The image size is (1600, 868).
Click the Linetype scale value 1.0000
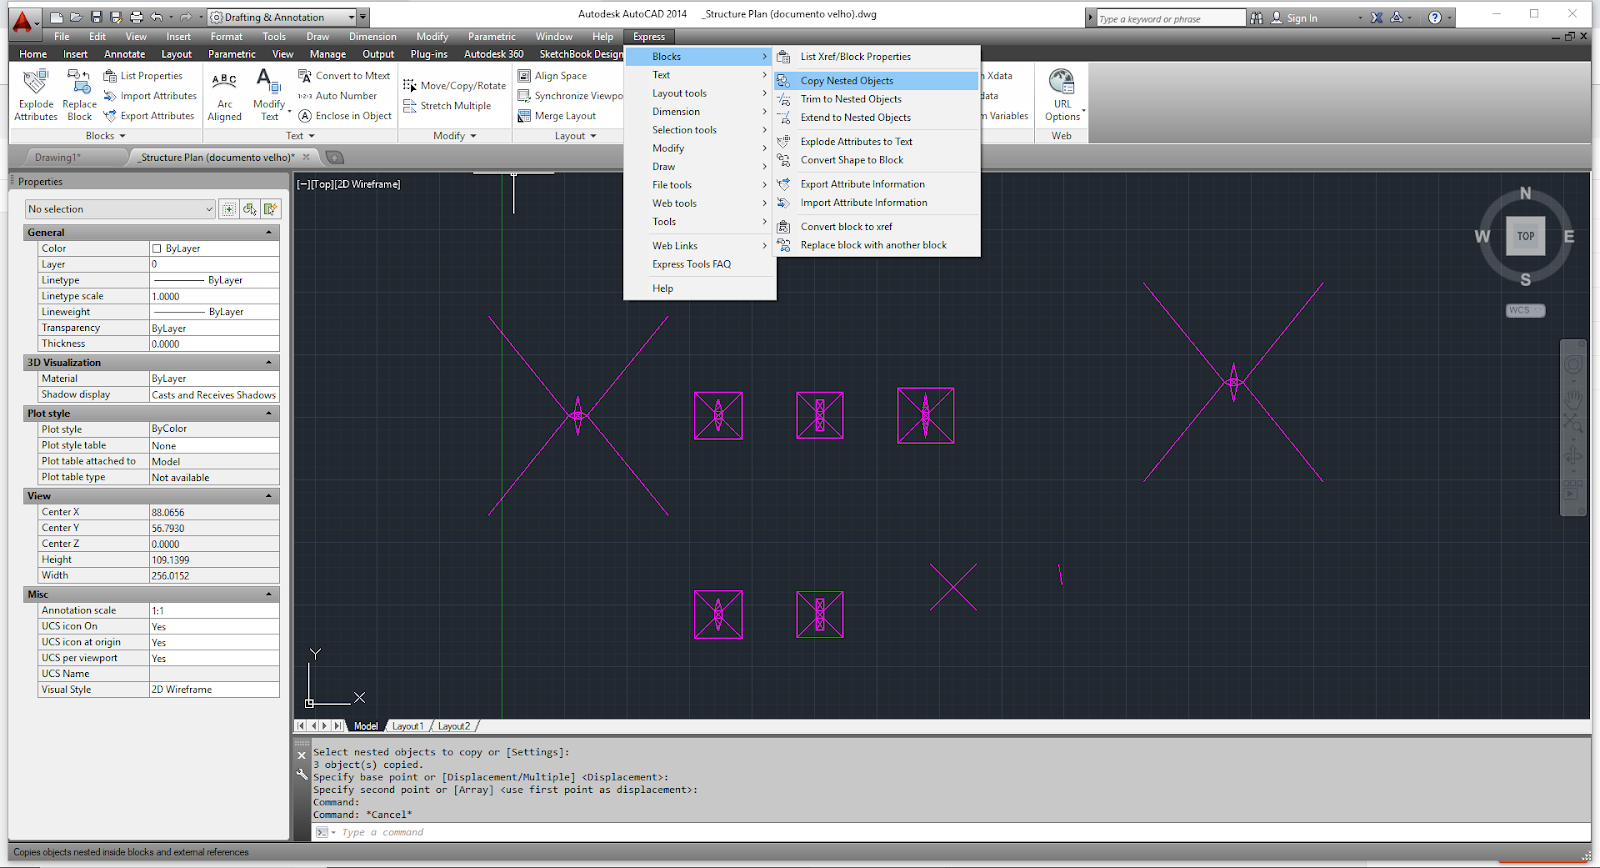[214, 296]
